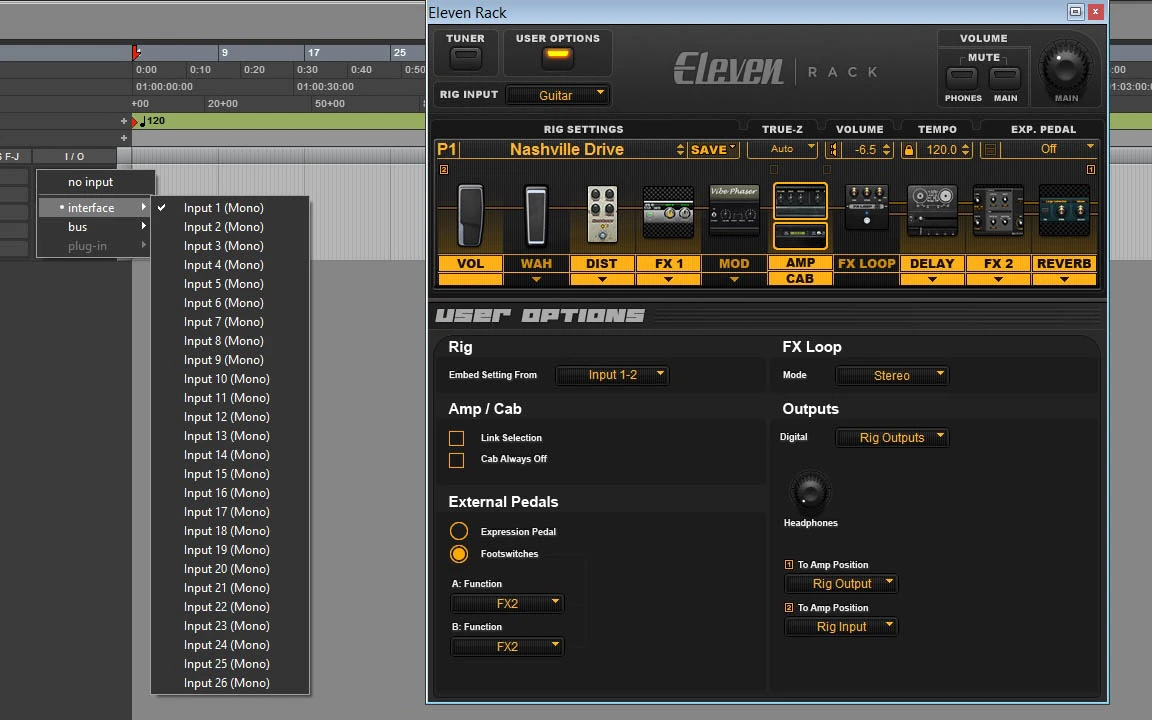Adjust the tempo 120.0 stepper
1152x720 pixels.
[x=965, y=150]
